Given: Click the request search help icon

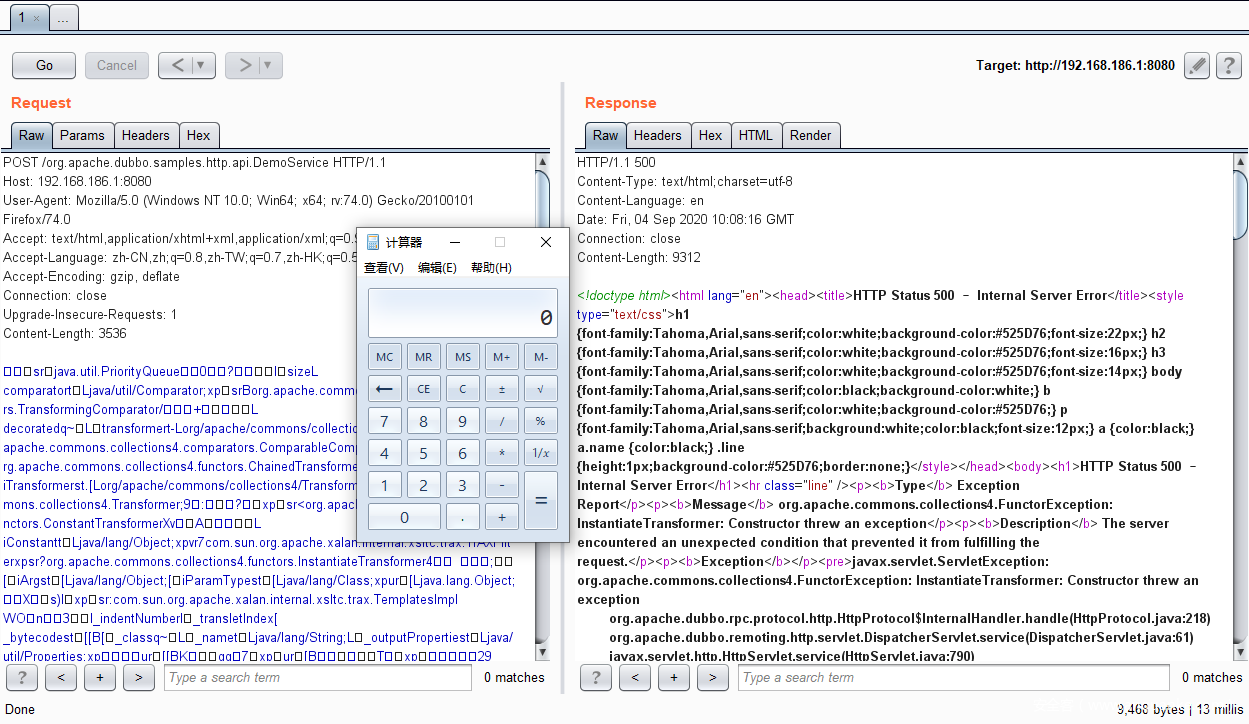Looking at the screenshot, I should point(22,678).
